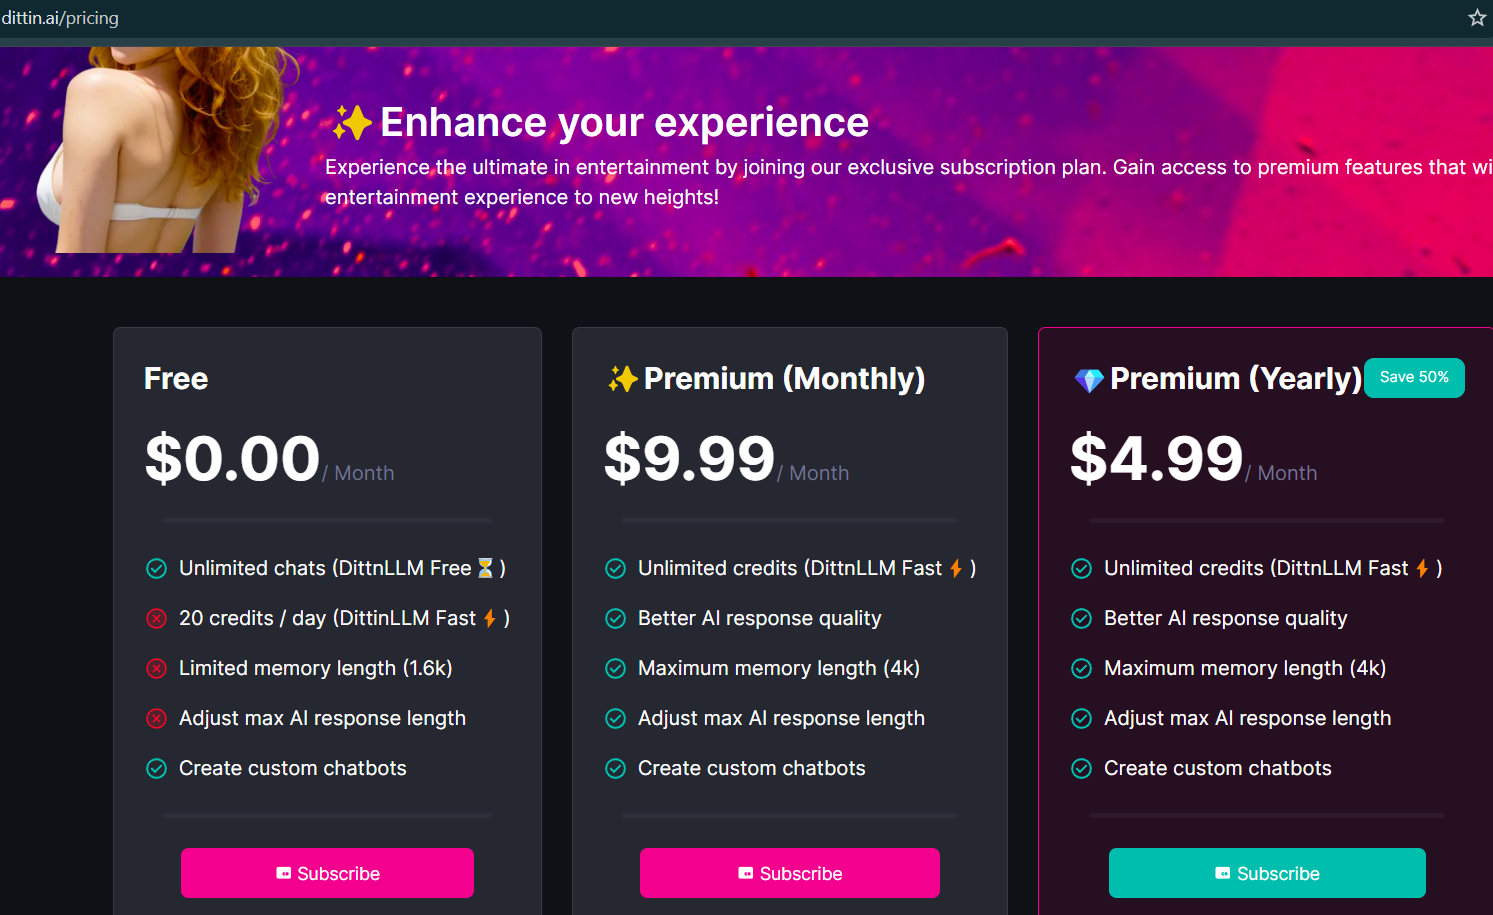
Task: Click the diamond icon beside Premium (Yearly)
Action: pos(1087,378)
